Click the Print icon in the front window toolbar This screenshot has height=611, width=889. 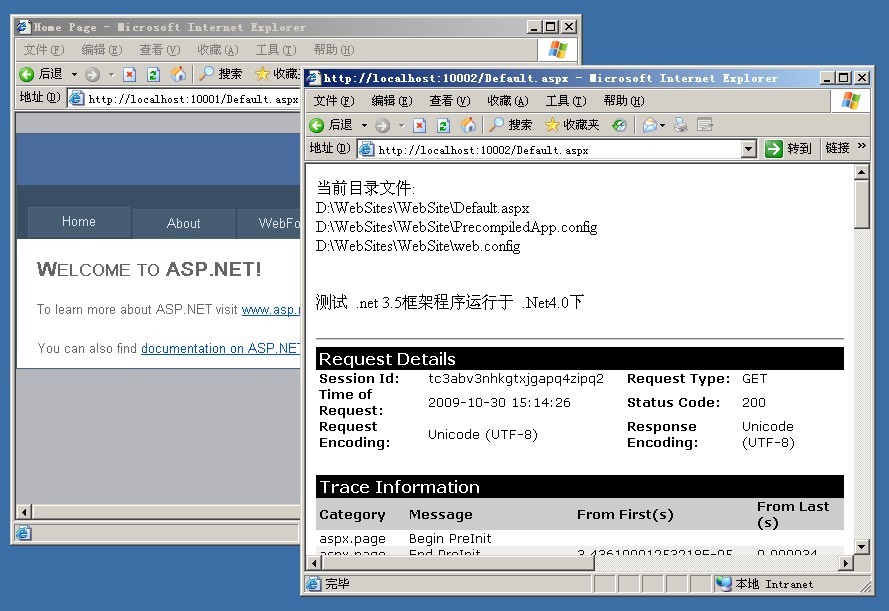click(681, 125)
